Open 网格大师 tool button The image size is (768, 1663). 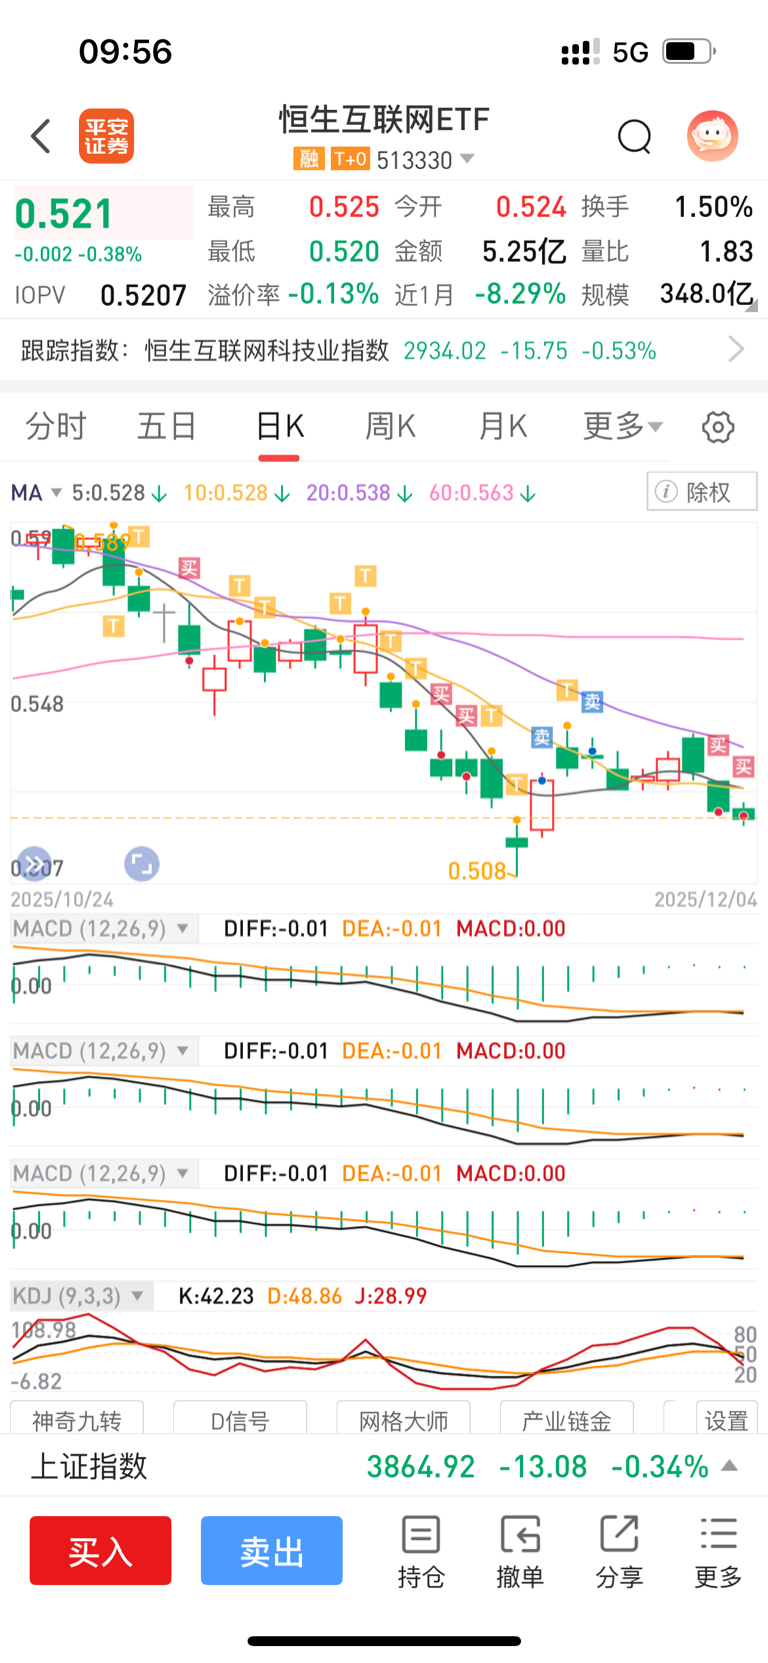(x=403, y=1420)
